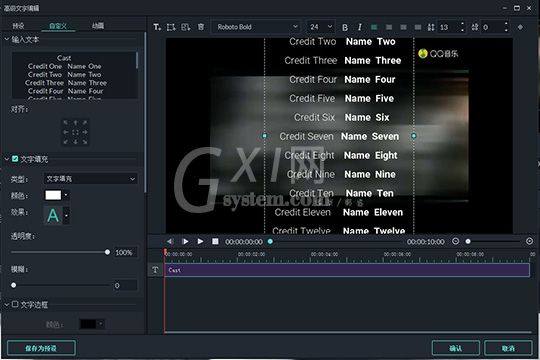This screenshot has height=360, width=540.
Task: Click the line spacing icon
Action: [x=431, y=27]
